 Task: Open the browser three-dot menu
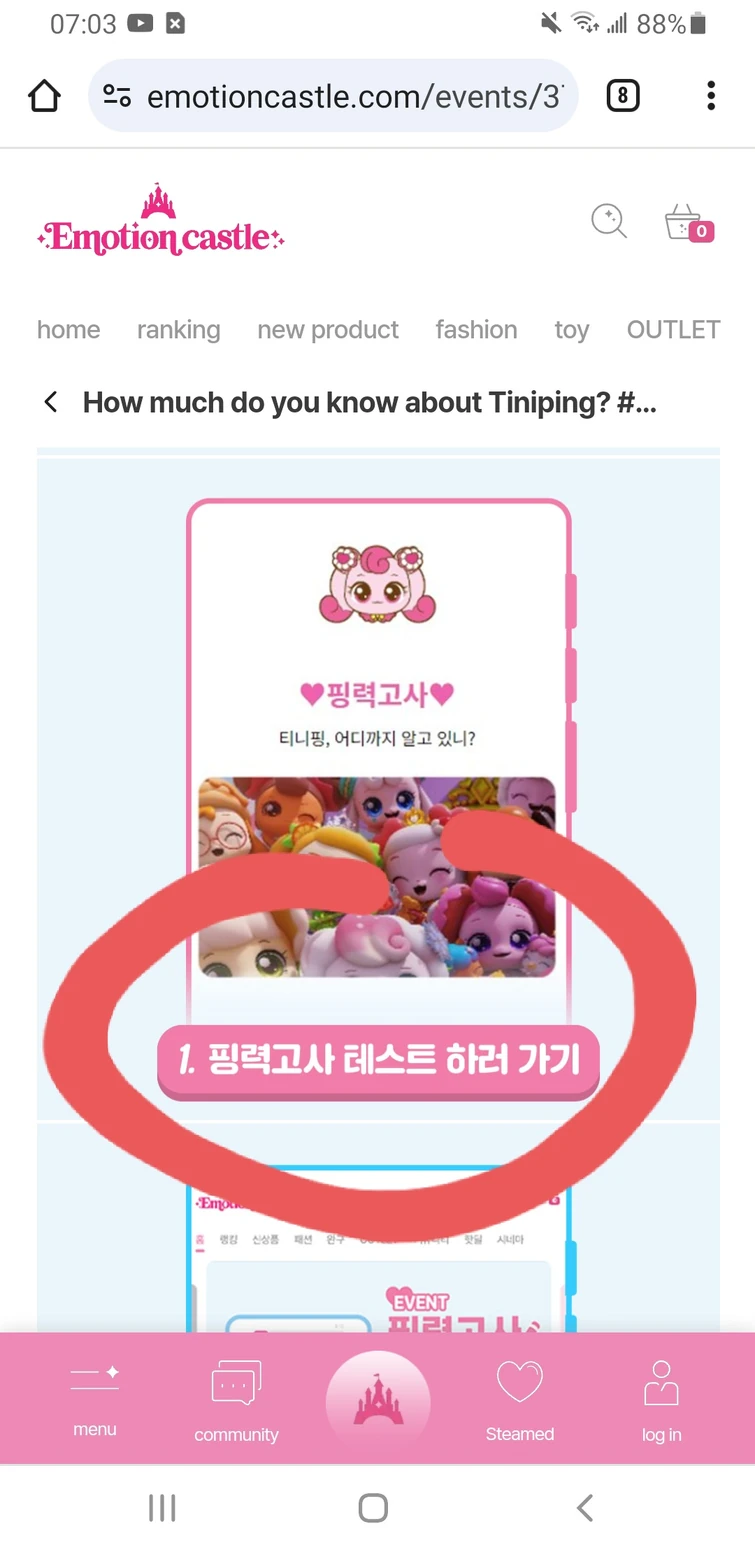point(710,96)
